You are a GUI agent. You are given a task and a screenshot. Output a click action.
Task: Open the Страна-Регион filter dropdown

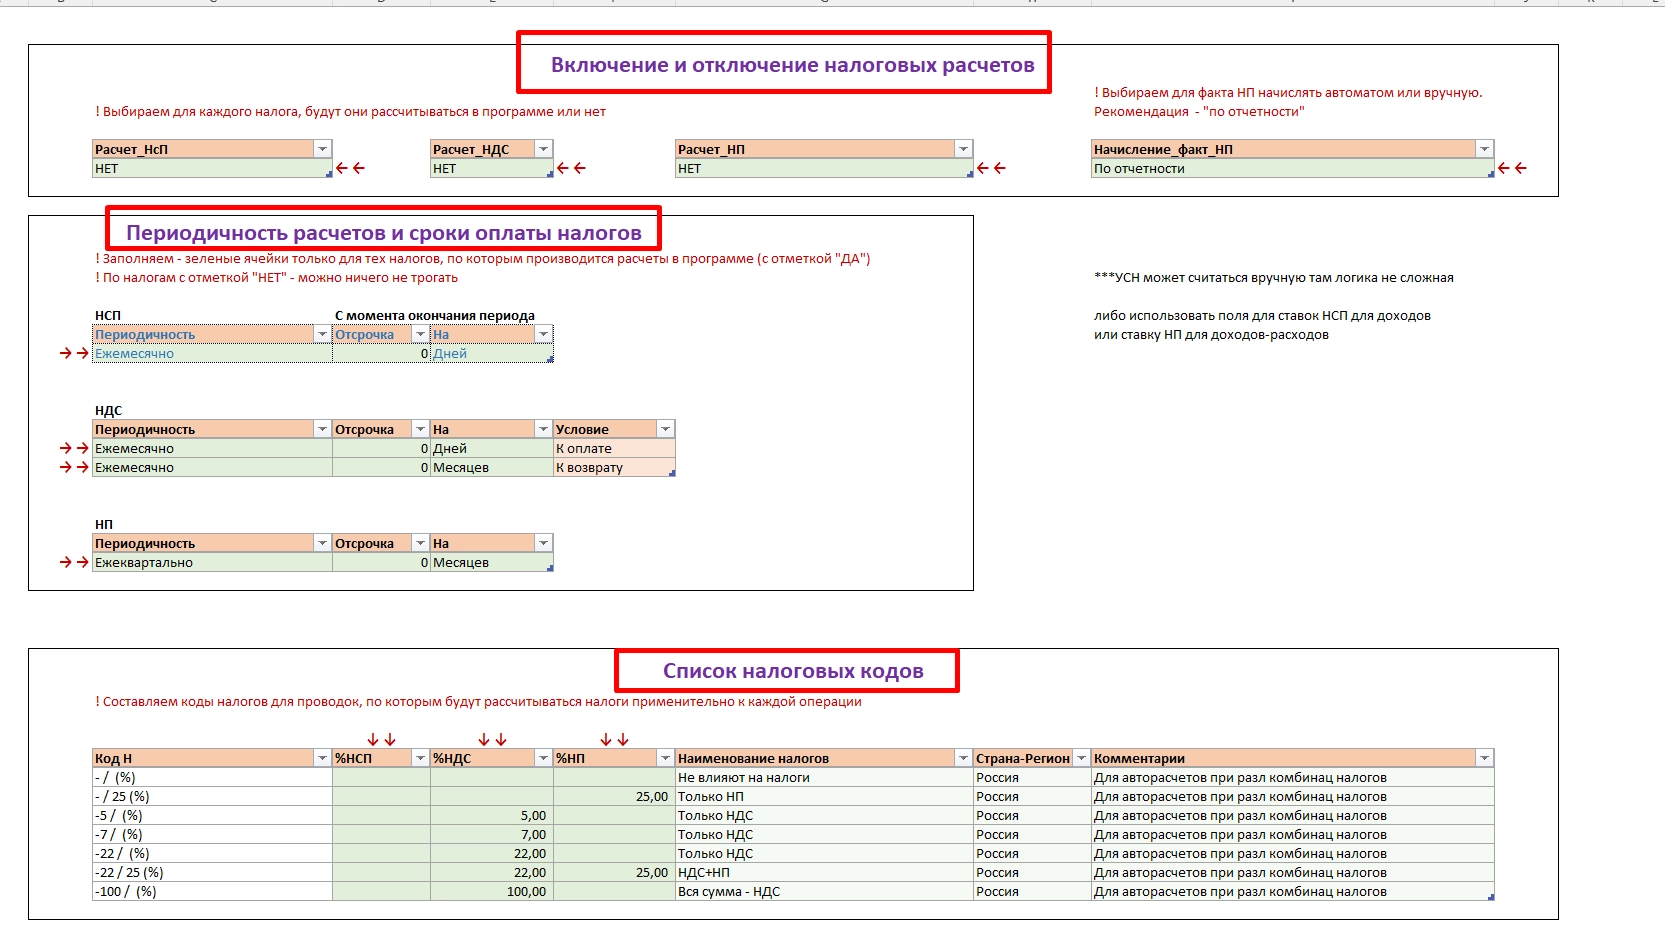pyautogui.click(x=1081, y=758)
